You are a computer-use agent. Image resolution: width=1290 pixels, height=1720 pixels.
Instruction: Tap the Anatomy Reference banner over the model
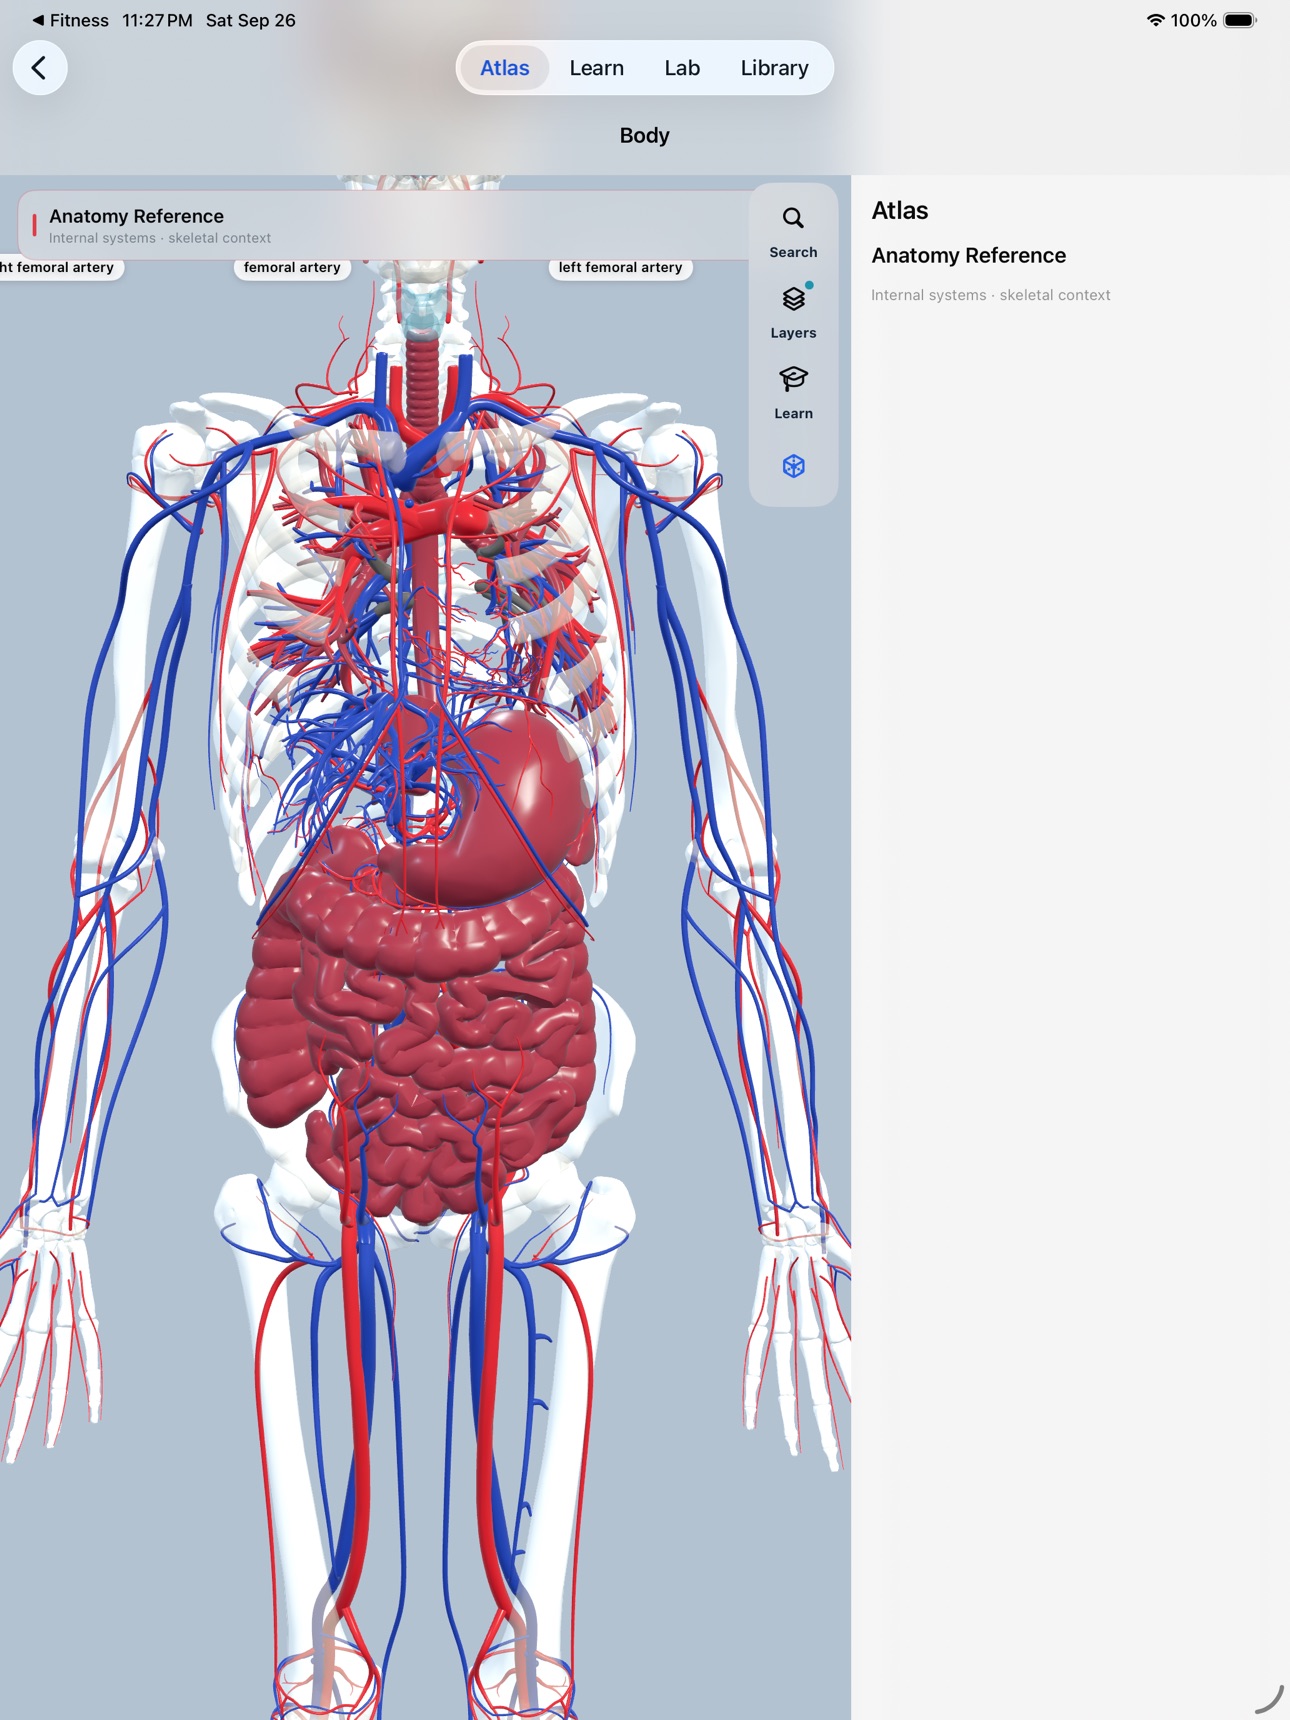[384, 225]
